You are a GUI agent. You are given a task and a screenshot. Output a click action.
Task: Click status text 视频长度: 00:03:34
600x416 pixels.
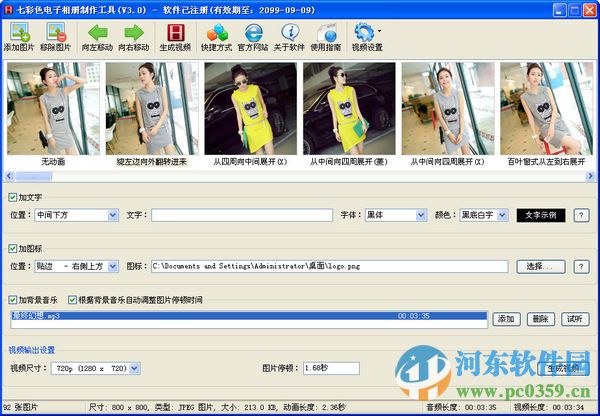click(549, 407)
